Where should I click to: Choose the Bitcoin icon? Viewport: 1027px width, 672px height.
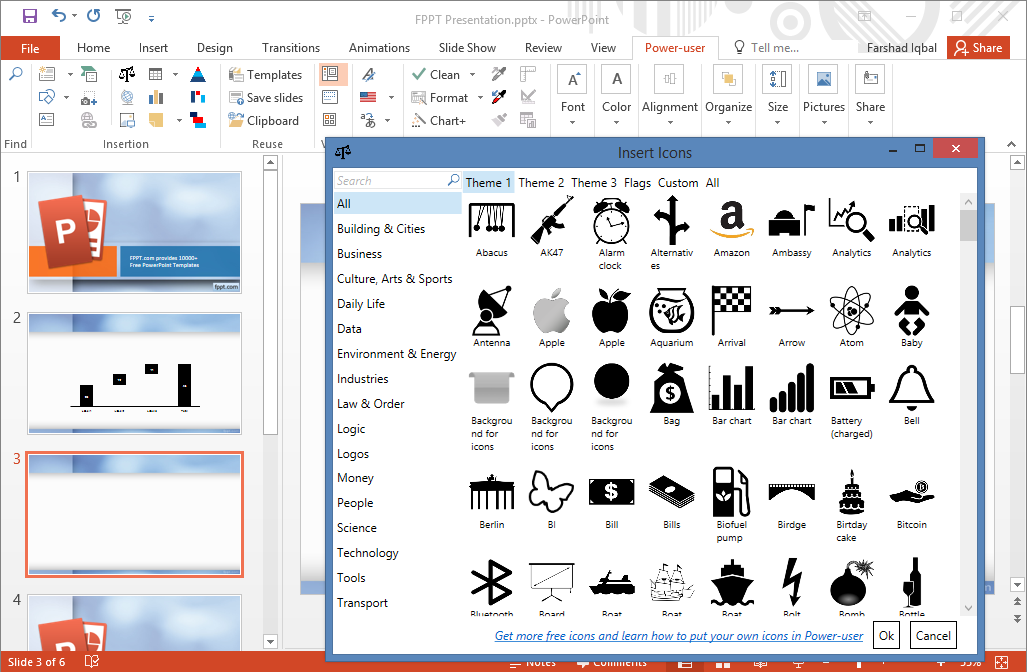(911, 490)
